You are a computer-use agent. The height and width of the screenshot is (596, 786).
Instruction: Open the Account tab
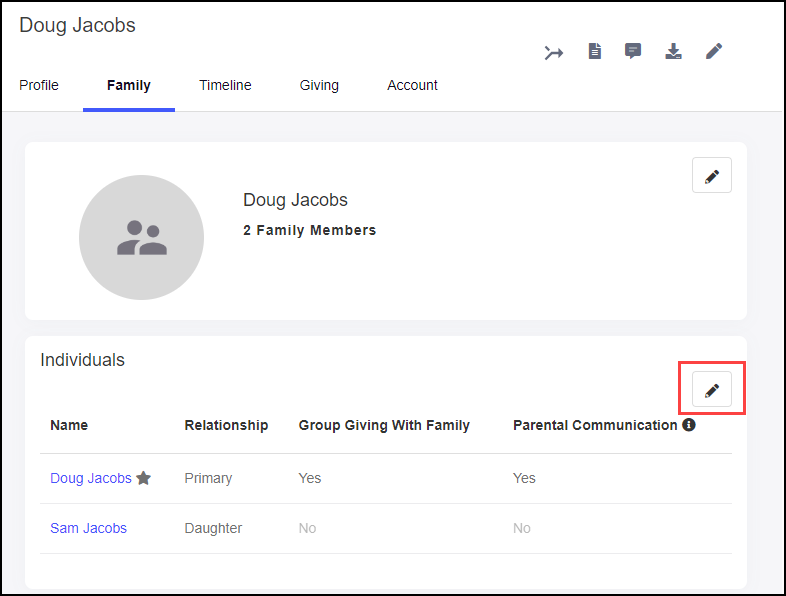412,85
